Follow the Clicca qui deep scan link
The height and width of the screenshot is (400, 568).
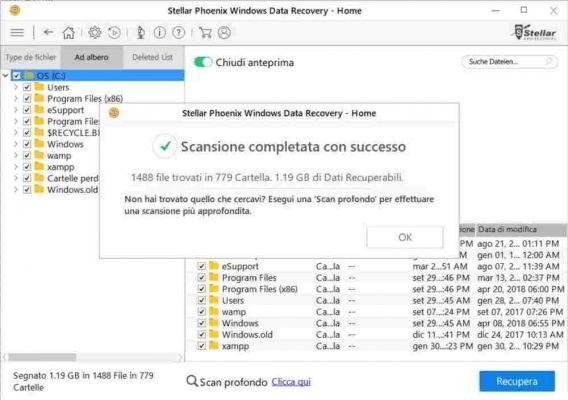tap(291, 382)
